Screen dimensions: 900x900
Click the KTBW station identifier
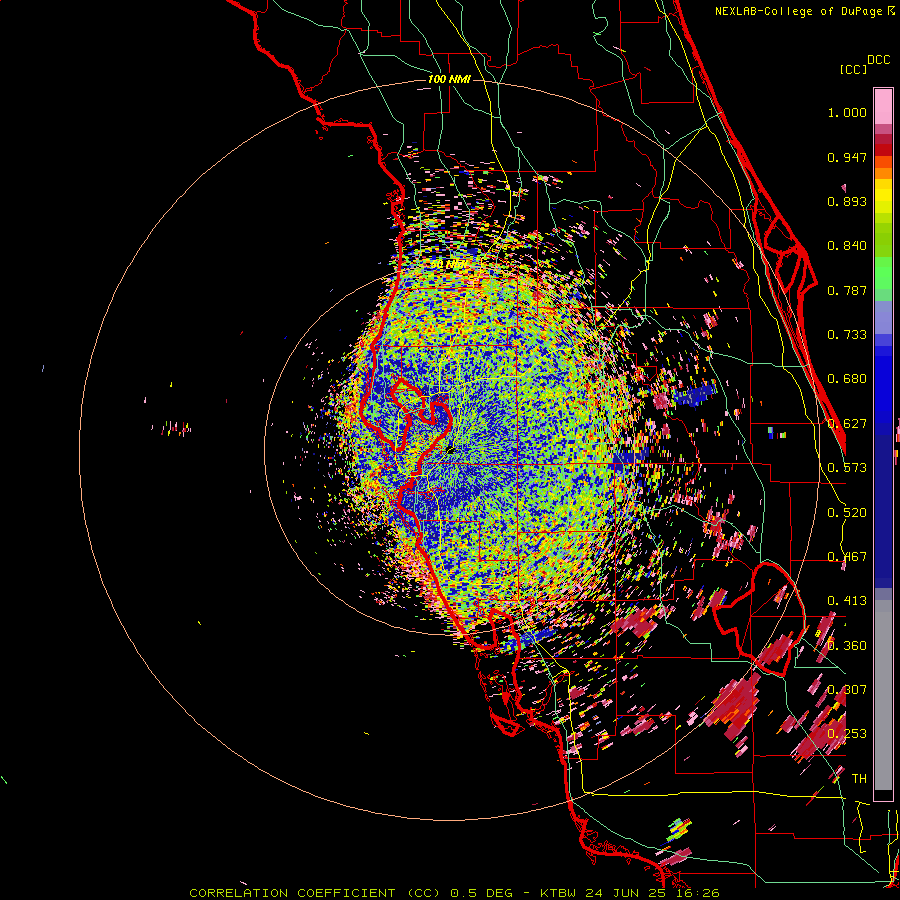click(560, 893)
